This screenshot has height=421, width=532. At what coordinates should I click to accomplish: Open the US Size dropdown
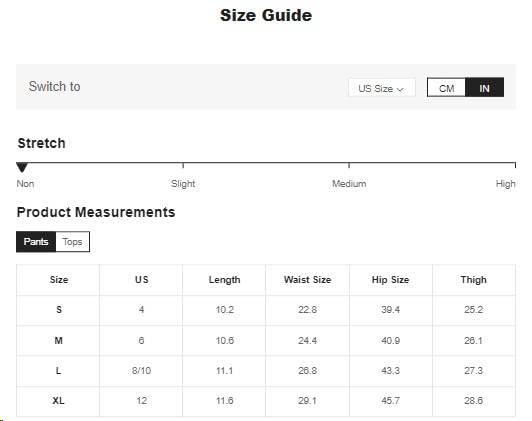point(382,88)
